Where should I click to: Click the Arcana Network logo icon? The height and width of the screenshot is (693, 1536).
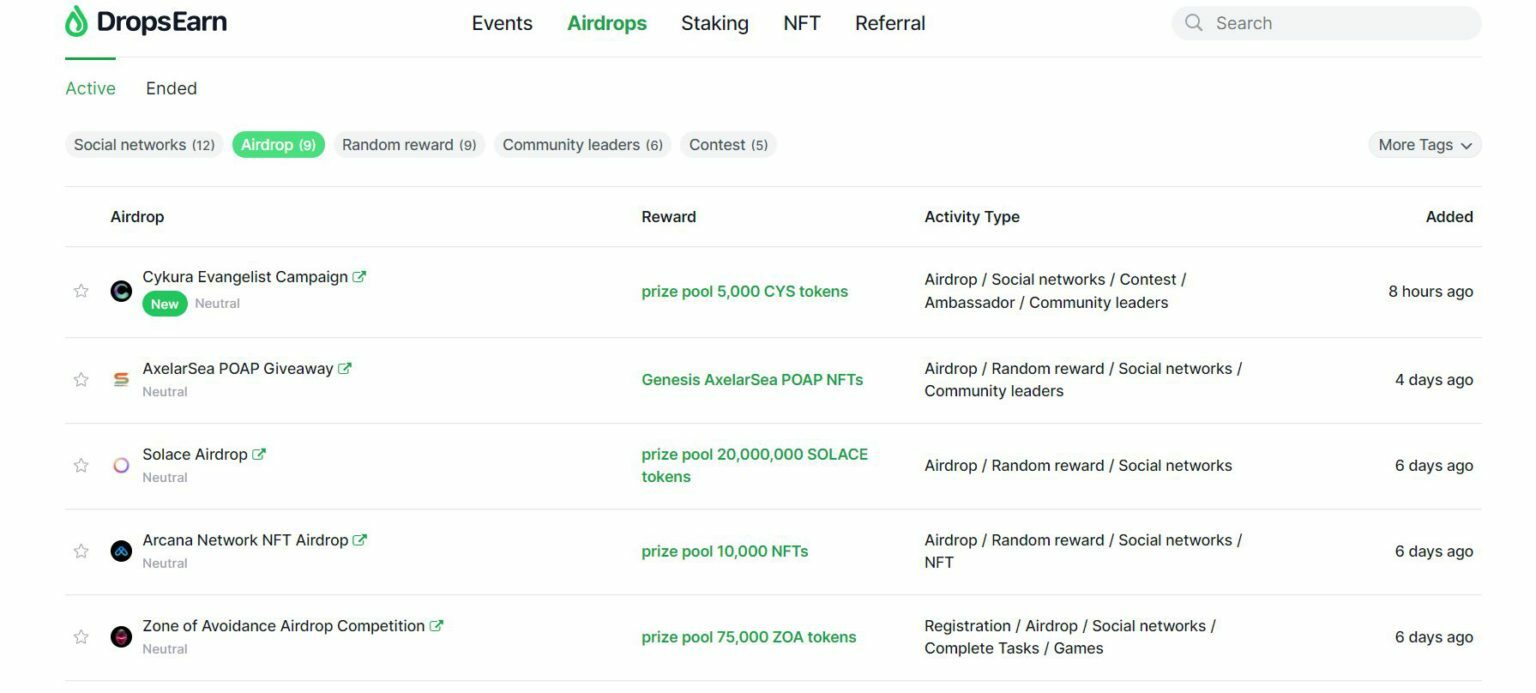point(121,551)
